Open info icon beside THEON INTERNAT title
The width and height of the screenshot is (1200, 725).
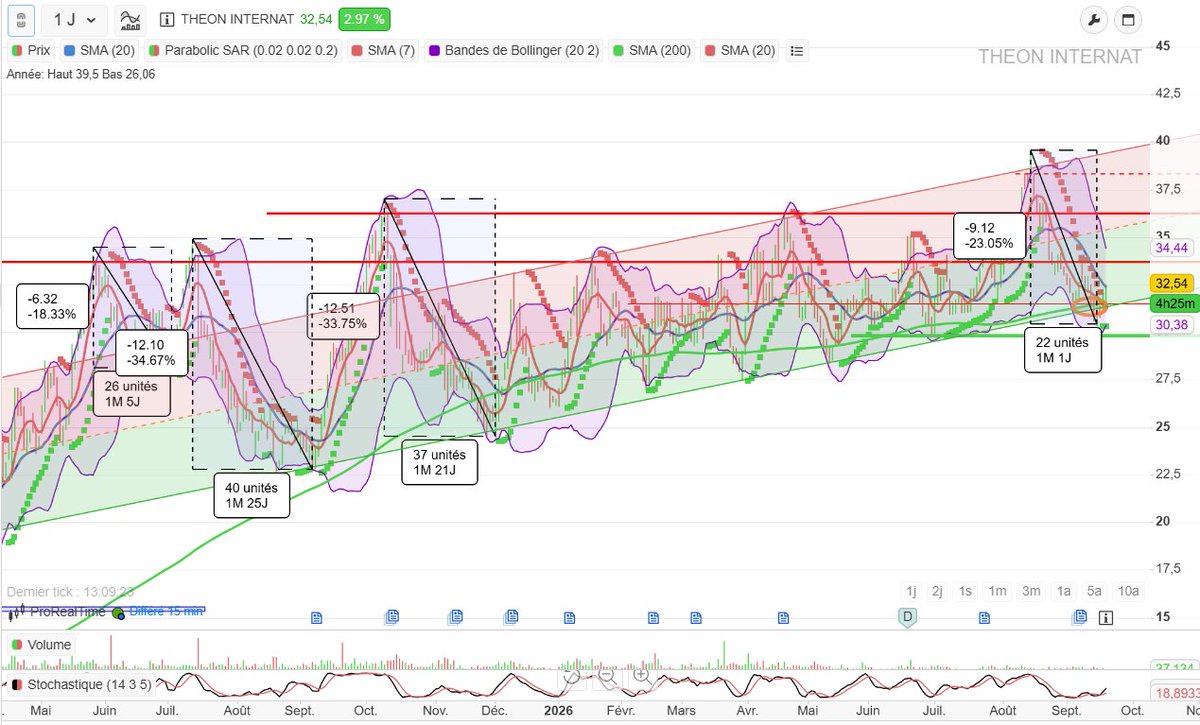pos(166,19)
